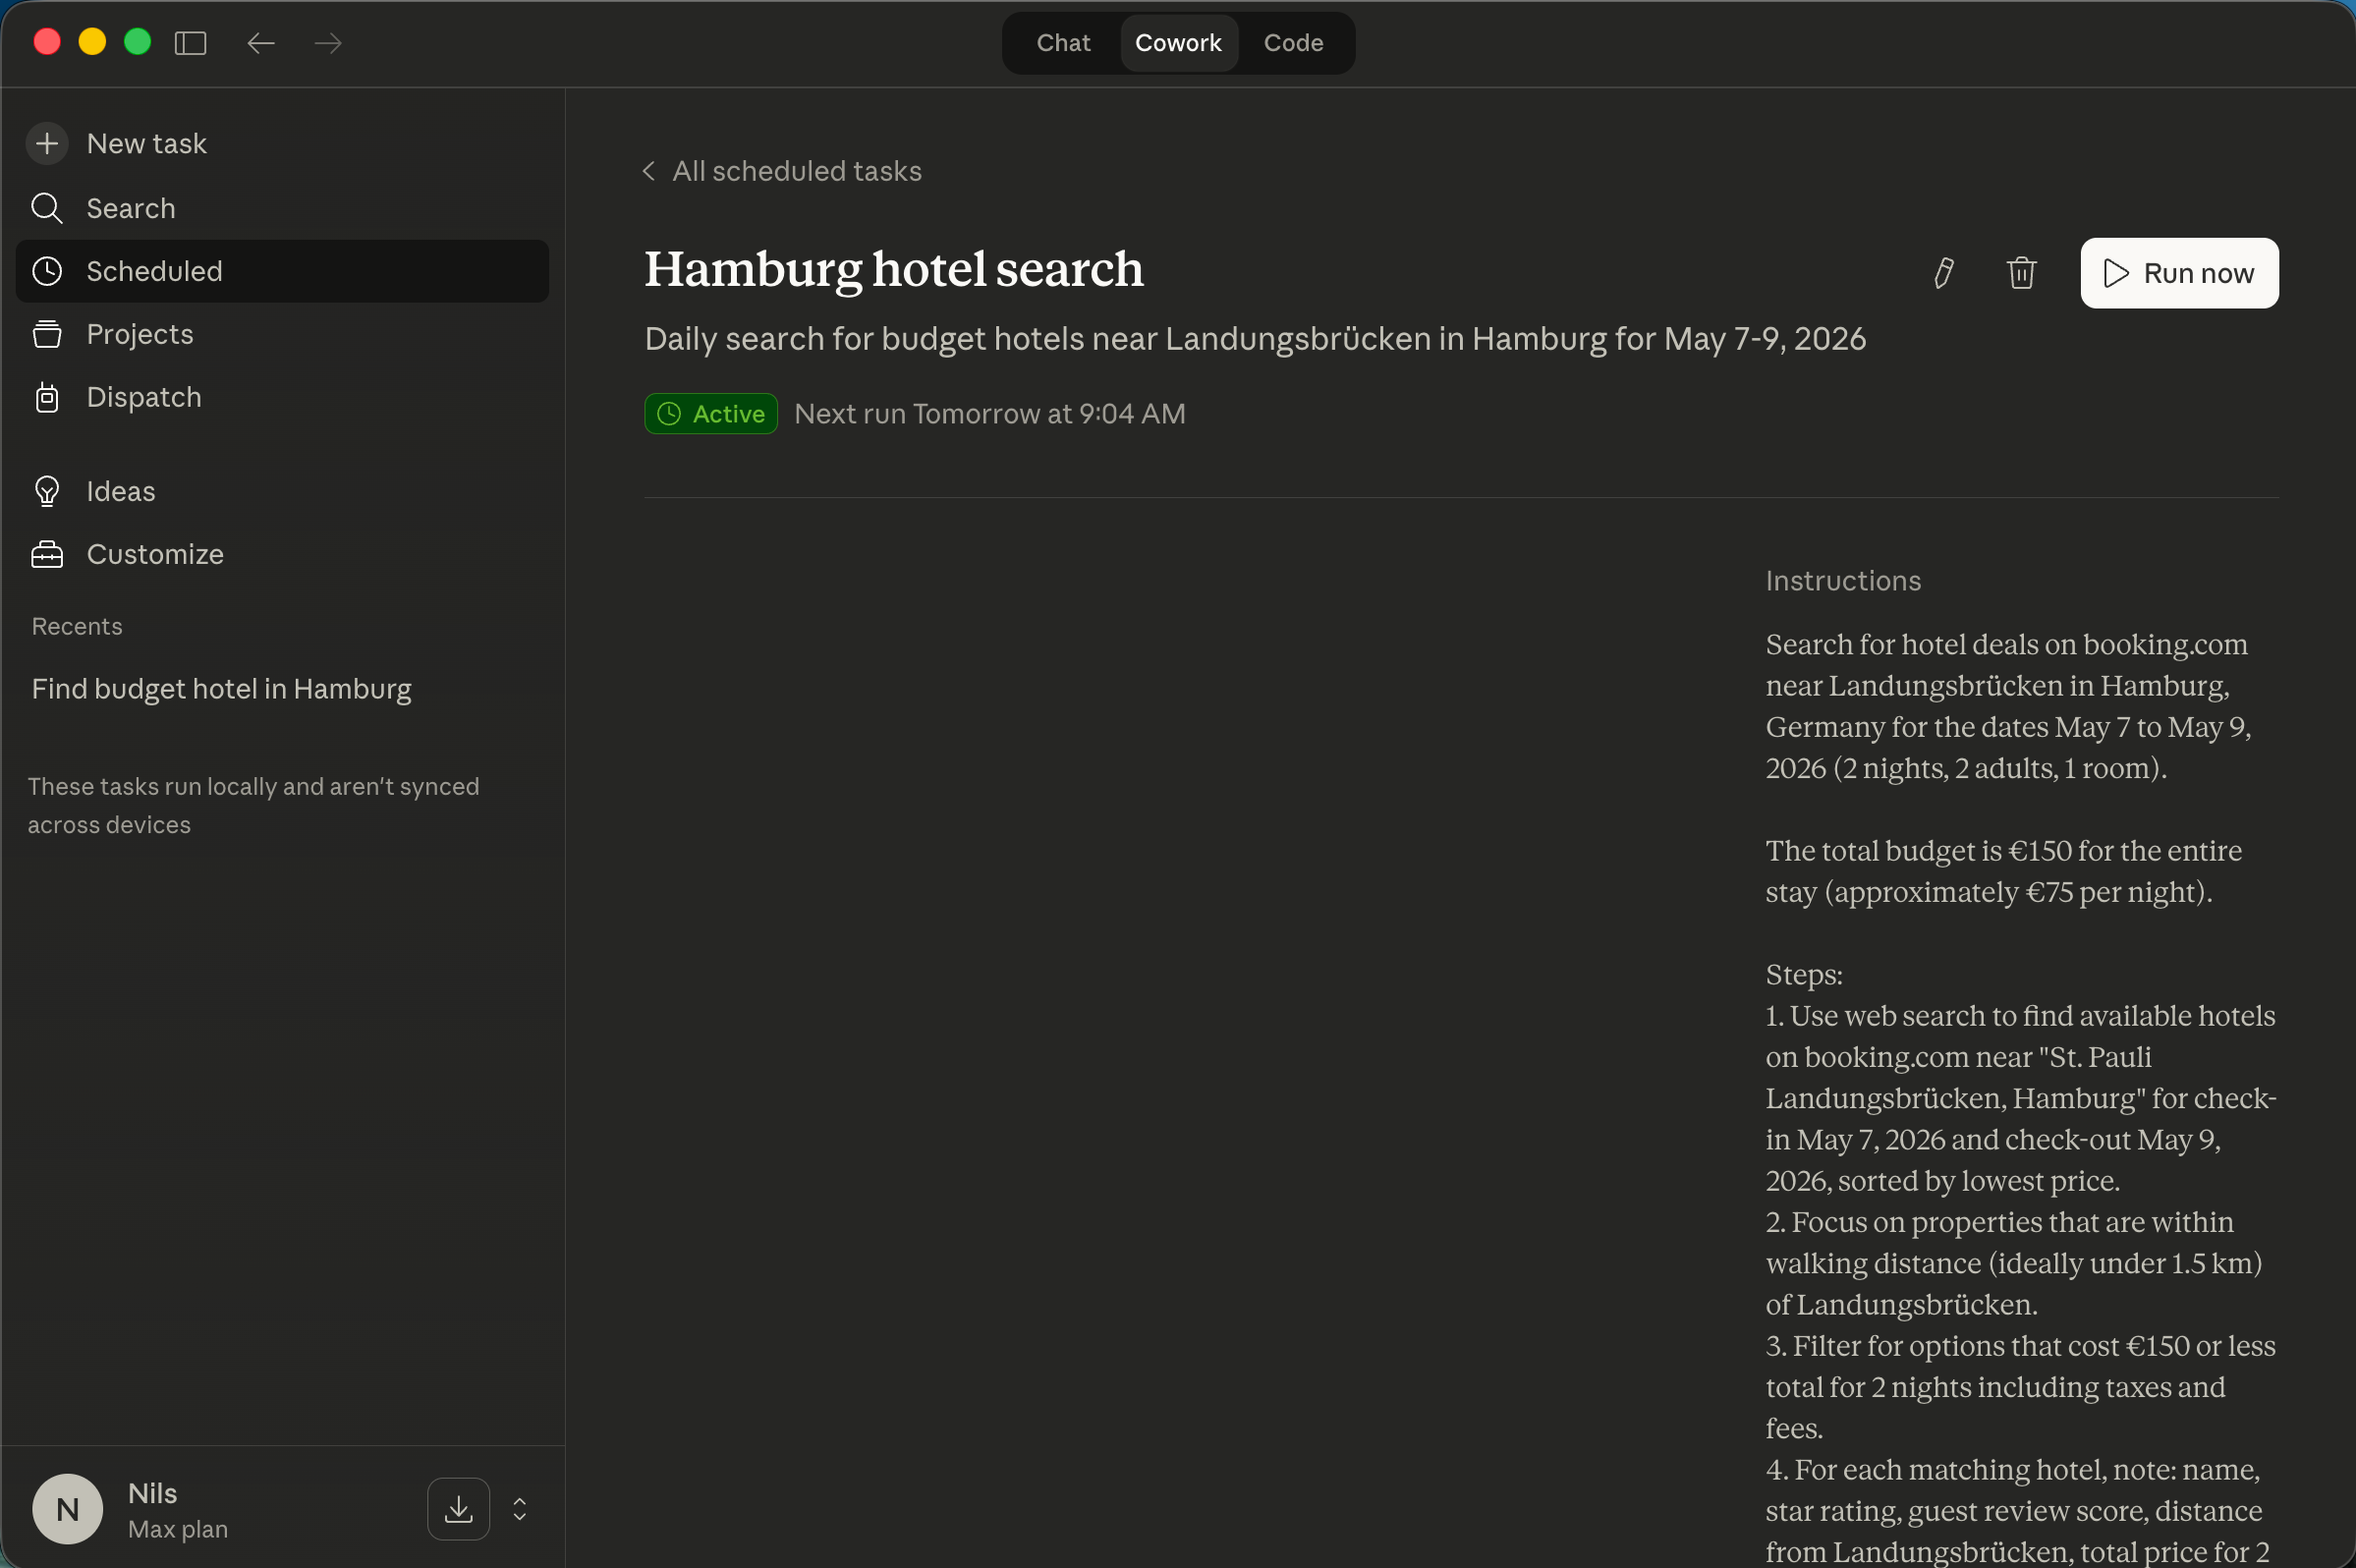Click the Nils account name
Image resolution: width=2356 pixels, height=1568 pixels.
[152, 1493]
